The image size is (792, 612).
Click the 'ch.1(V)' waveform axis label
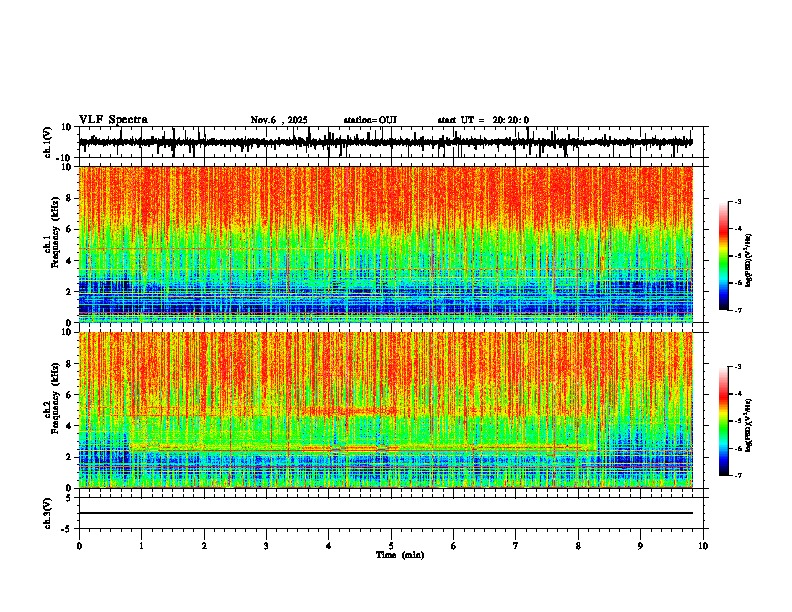pos(48,142)
